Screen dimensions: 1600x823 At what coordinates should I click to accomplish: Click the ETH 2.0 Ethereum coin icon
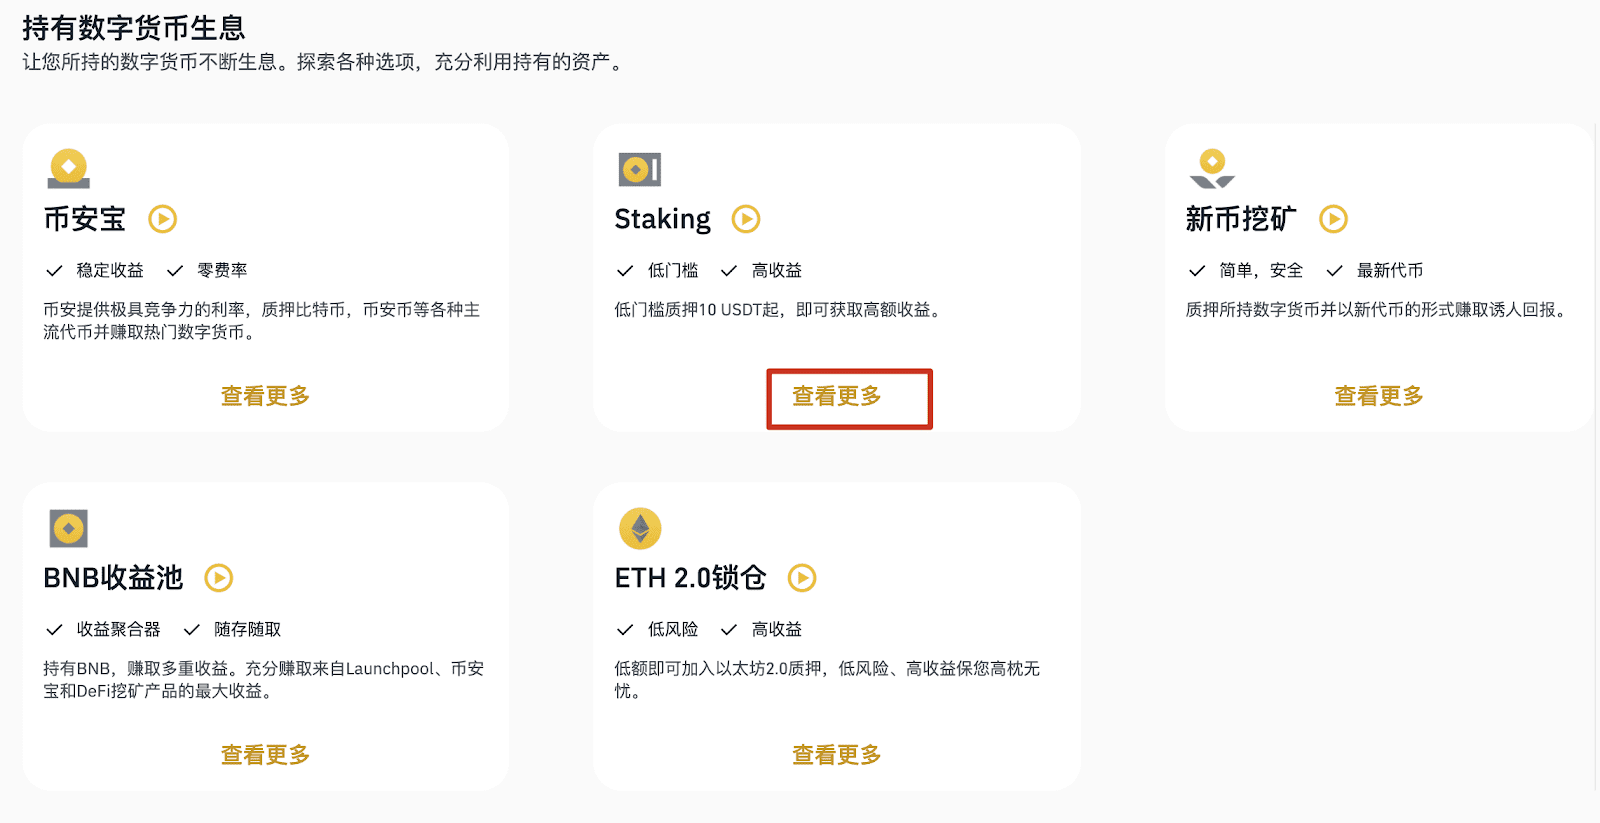(640, 528)
